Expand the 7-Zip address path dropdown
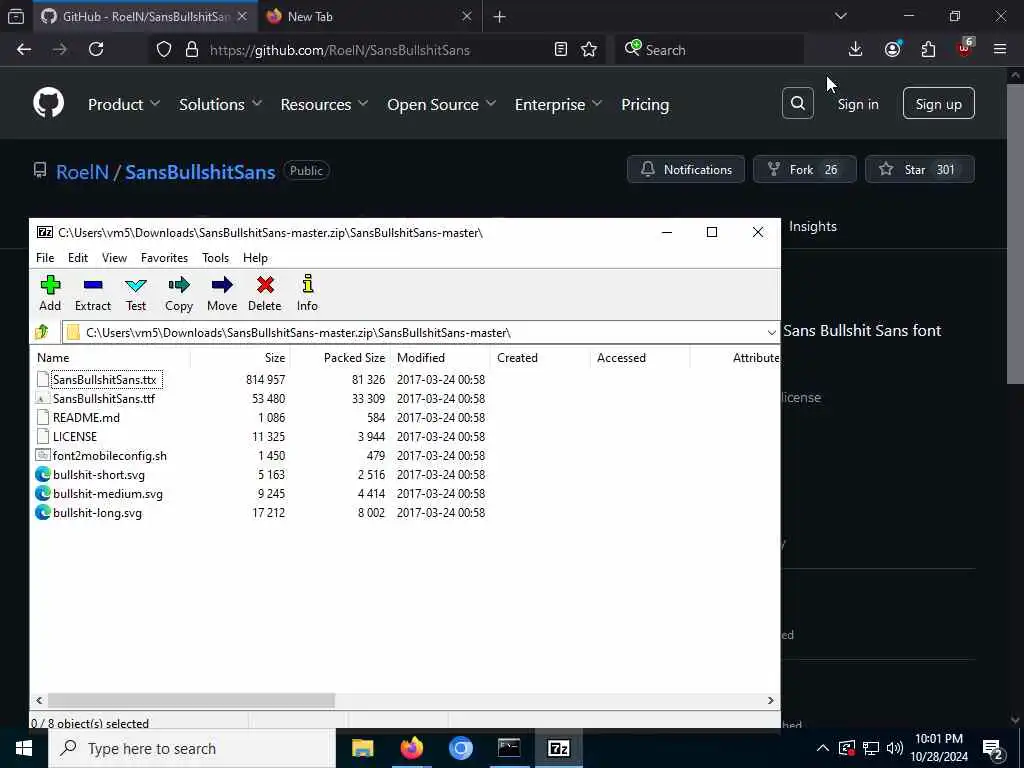1024x768 pixels. [771, 332]
